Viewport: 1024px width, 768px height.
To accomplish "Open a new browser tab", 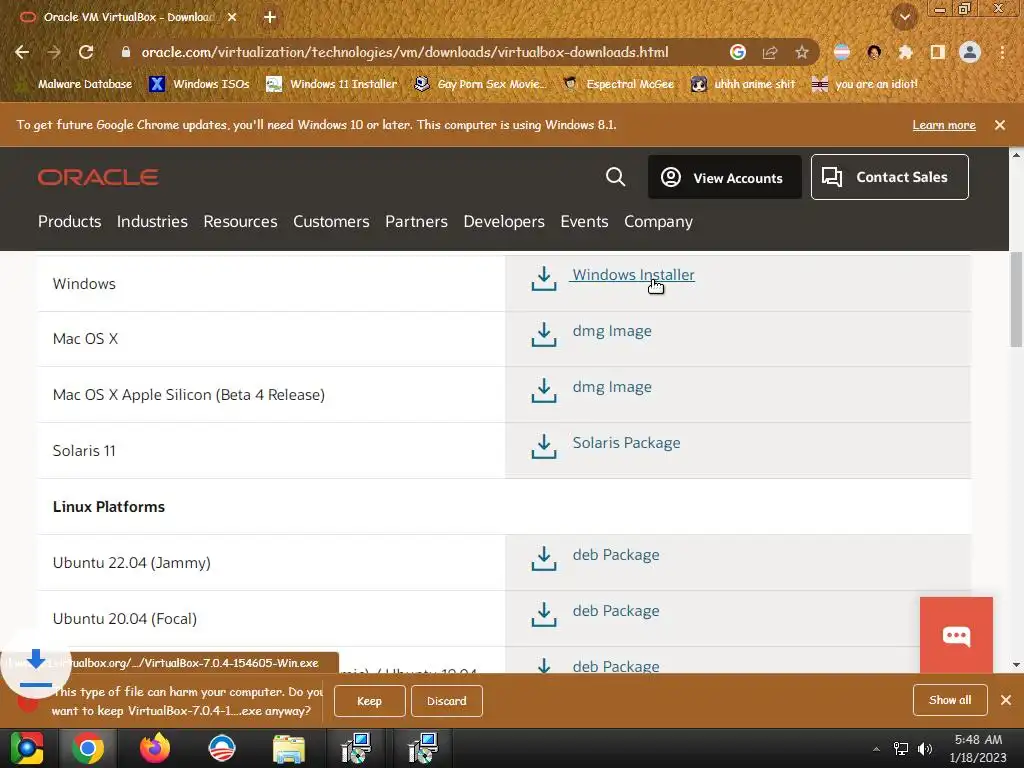I will pos(270,17).
